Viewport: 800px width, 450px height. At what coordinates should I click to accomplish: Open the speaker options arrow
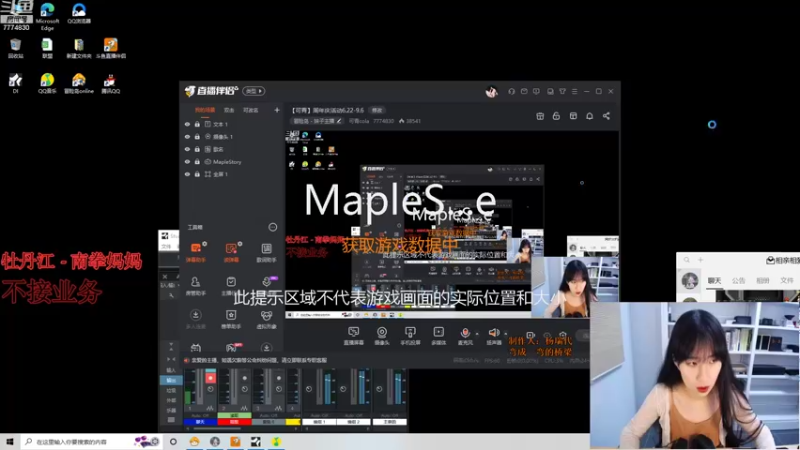(x=505, y=333)
